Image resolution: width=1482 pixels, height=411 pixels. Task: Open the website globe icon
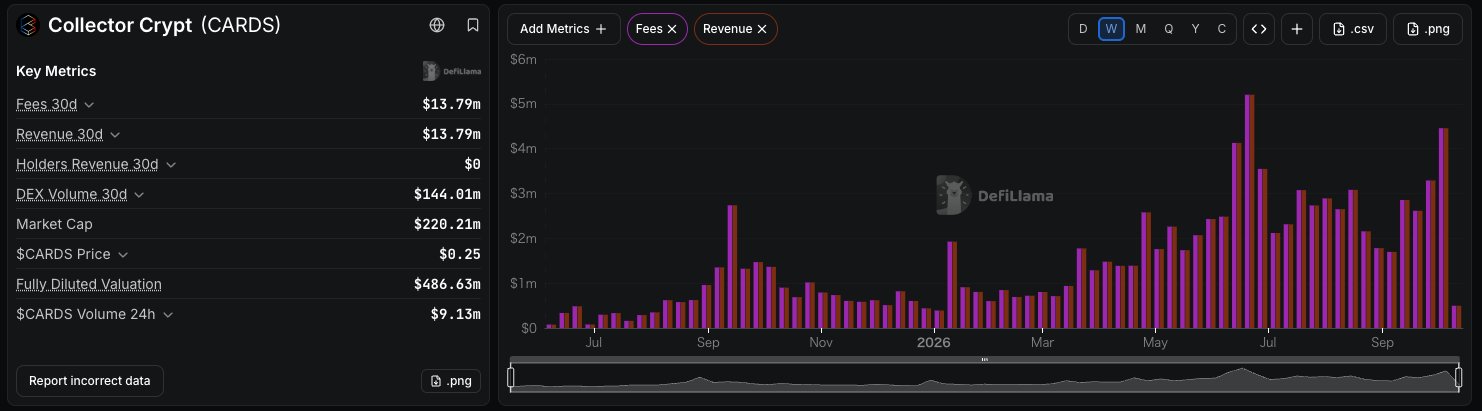pyautogui.click(x=436, y=25)
